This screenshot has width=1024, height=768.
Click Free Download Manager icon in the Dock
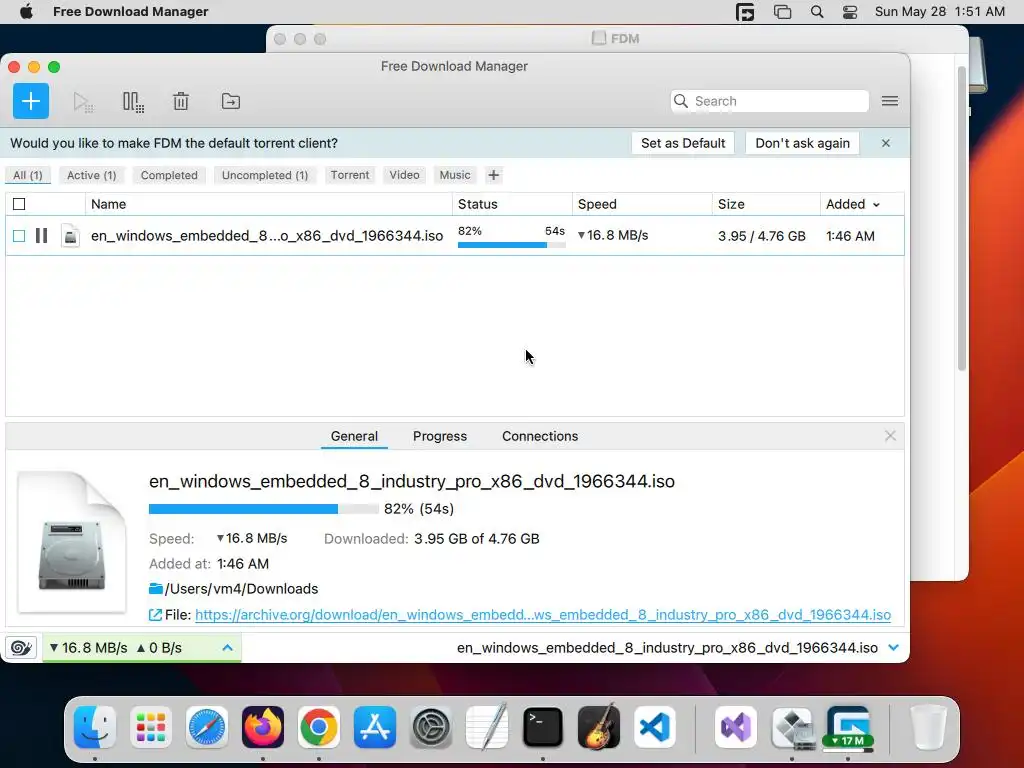click(848, 727)
